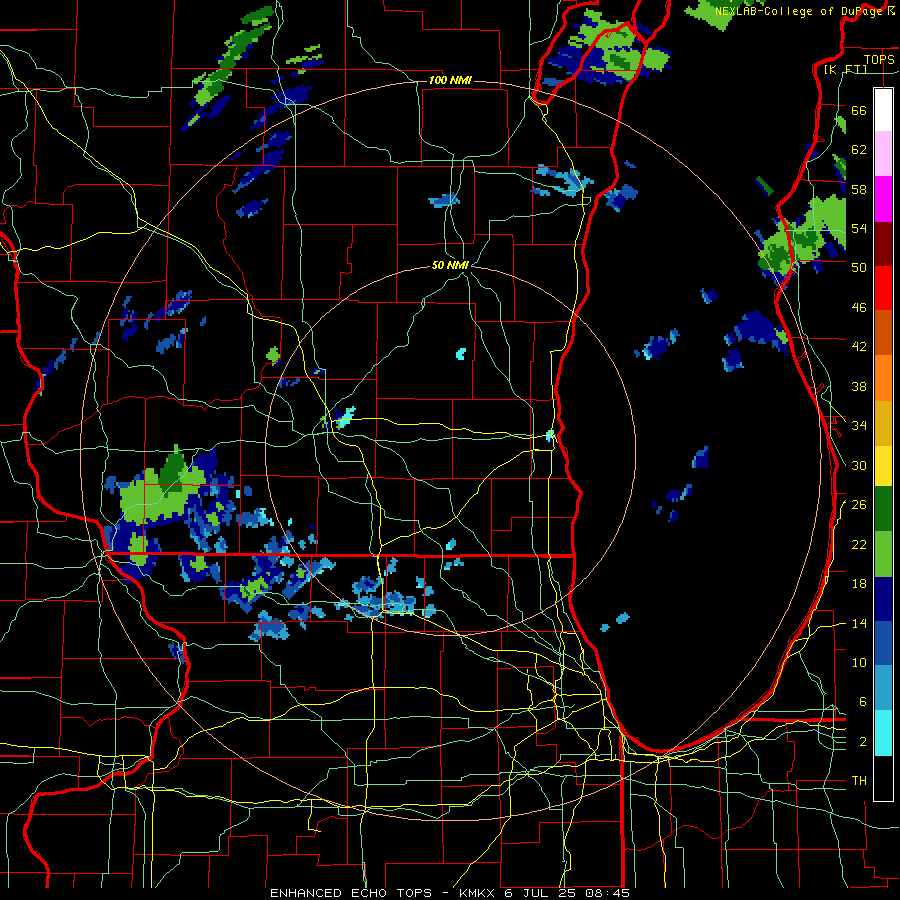Select the "54" legend value
This screenshot has width=900, height=900.
click(x=859, y=228)
